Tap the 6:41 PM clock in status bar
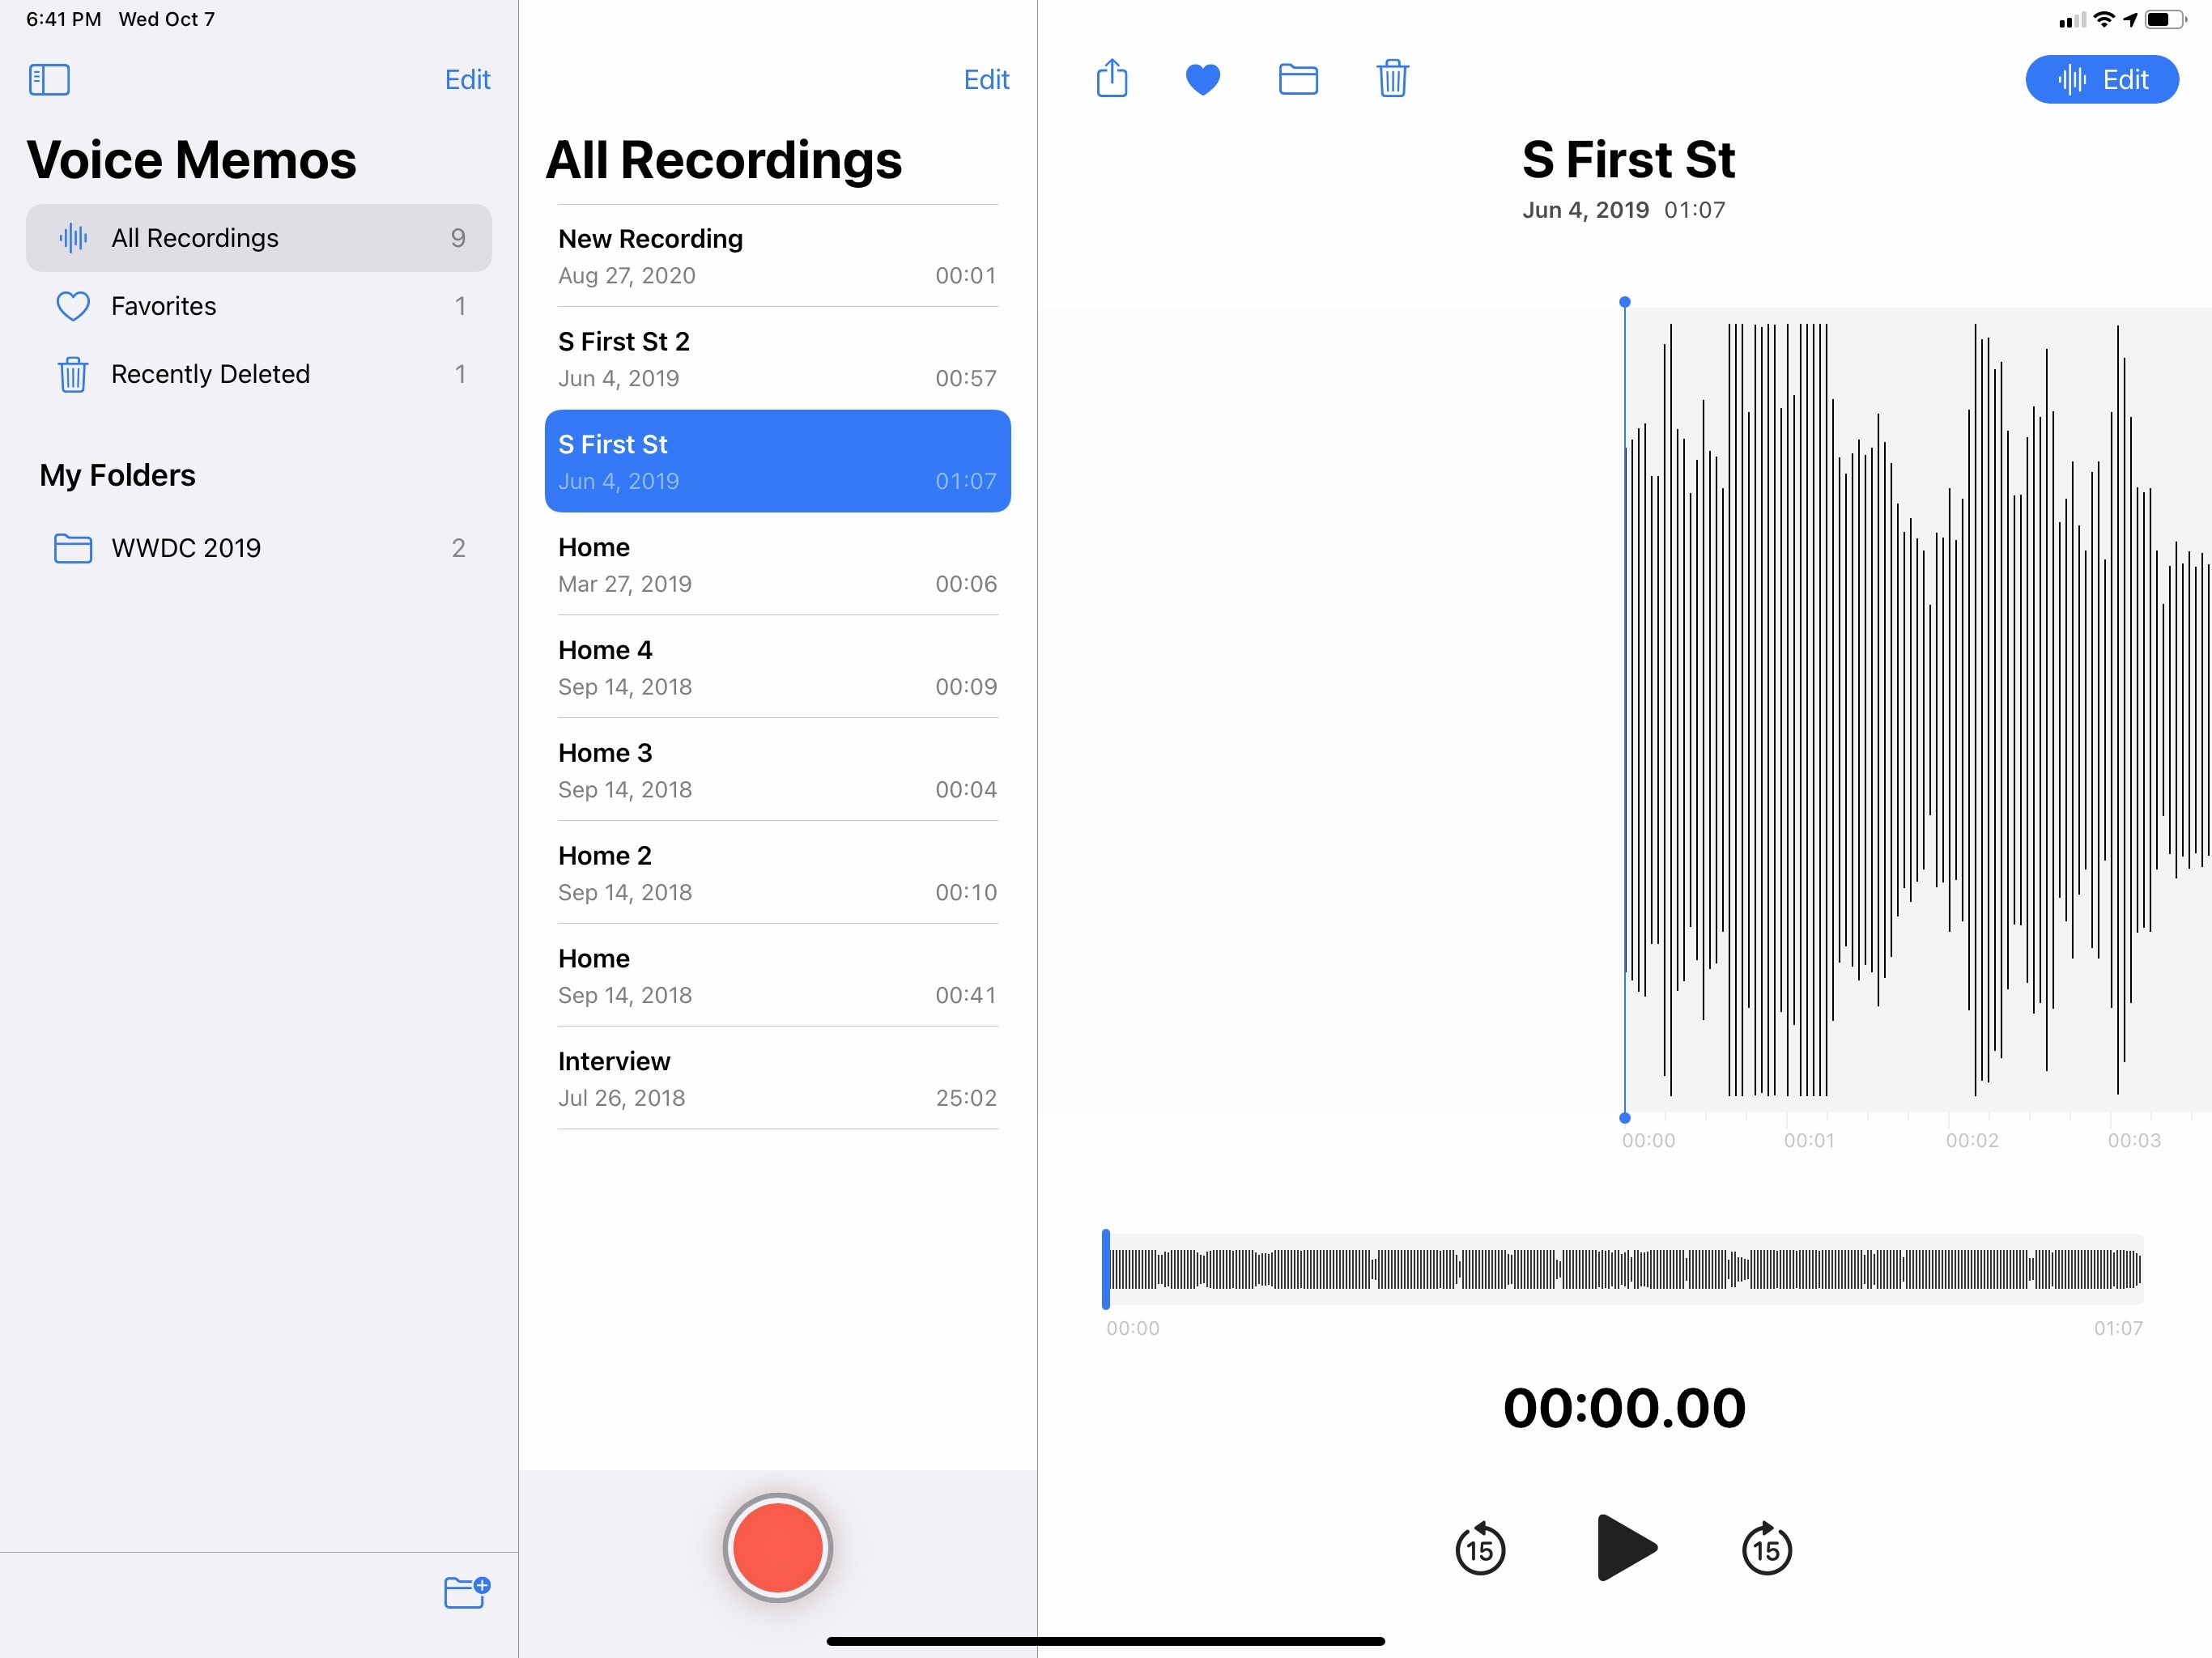Viewport: 2212px width, 1658px height. coord(63,19)
